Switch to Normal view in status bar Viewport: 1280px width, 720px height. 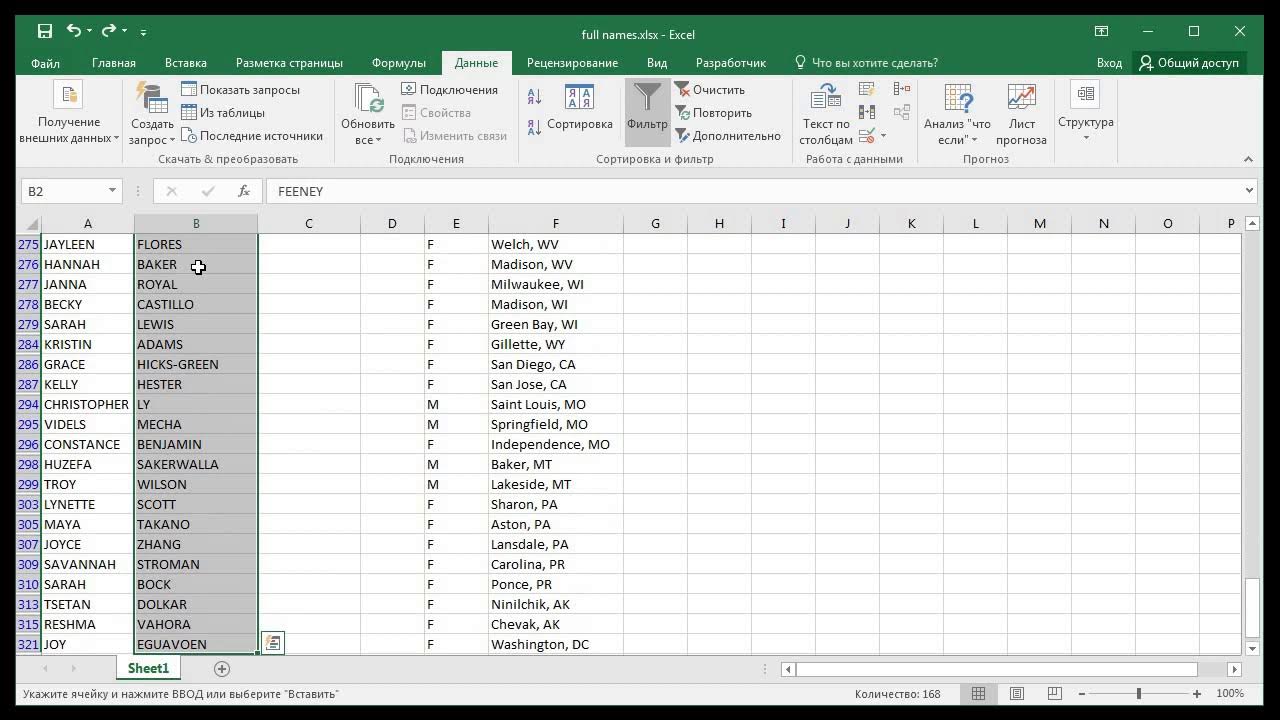979,693
